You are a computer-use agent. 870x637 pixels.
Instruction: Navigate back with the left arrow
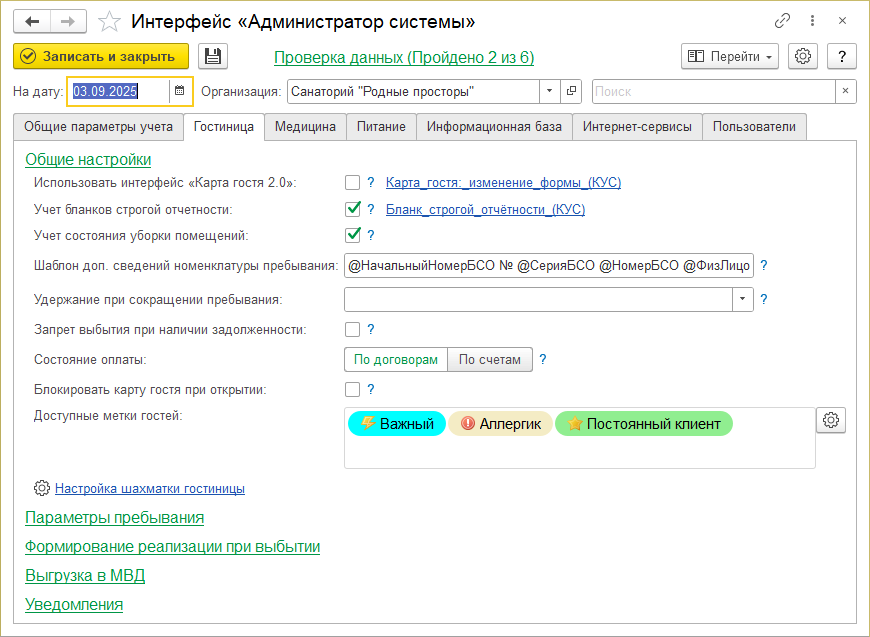pyautogui.click(x=32, y=21)
